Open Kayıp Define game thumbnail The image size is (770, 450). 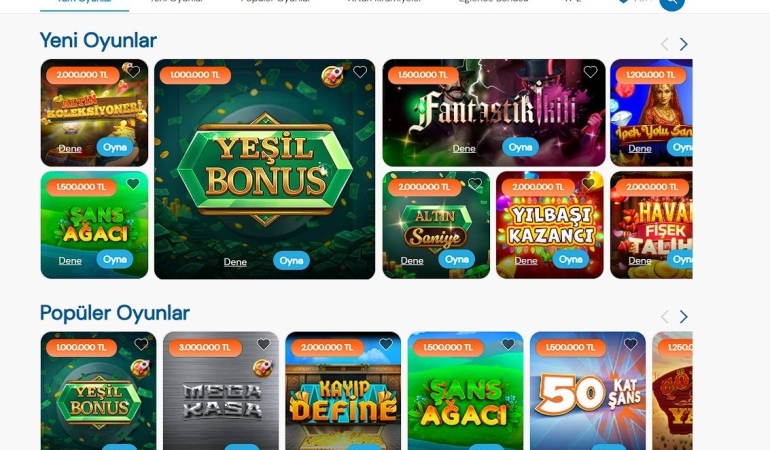click(x=343, y=391)
